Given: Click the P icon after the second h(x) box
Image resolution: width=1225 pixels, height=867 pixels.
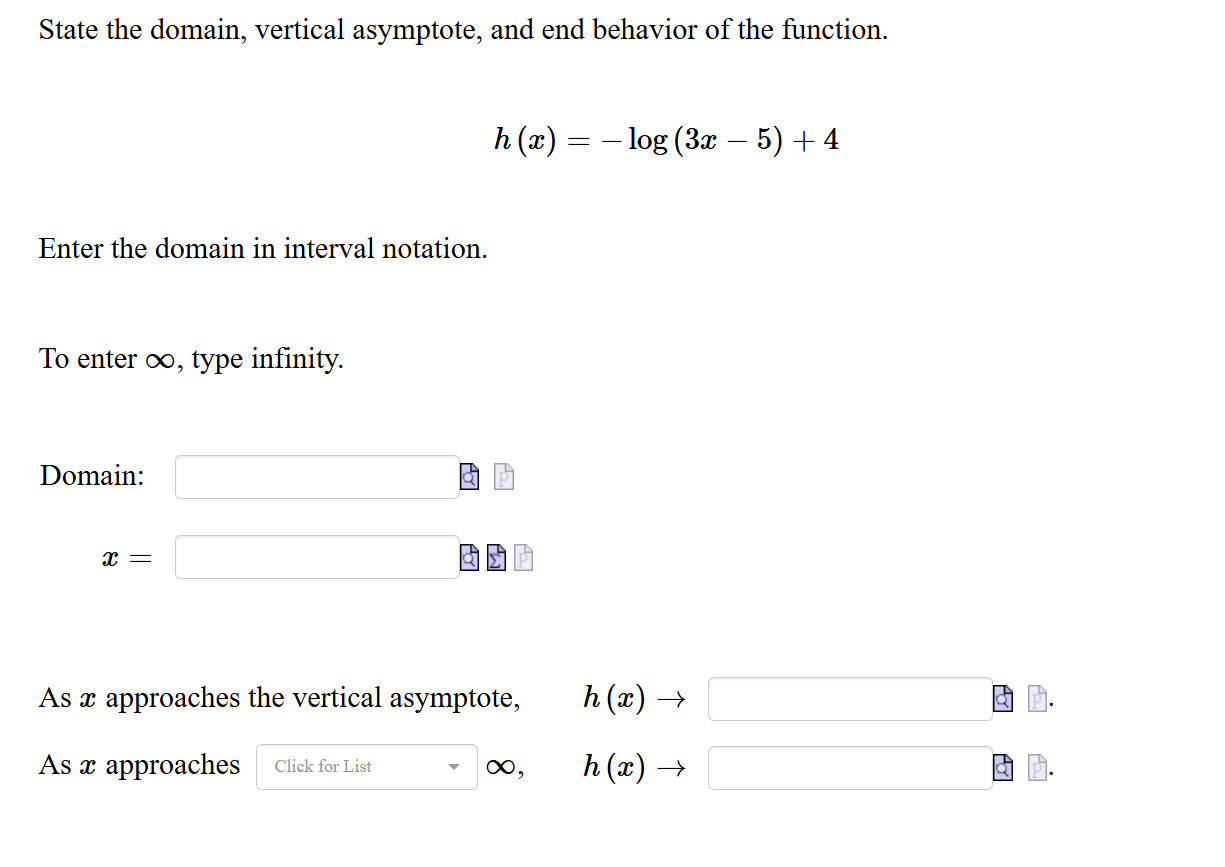Looking at the screenshot, I should click(x=1035, y=767).
